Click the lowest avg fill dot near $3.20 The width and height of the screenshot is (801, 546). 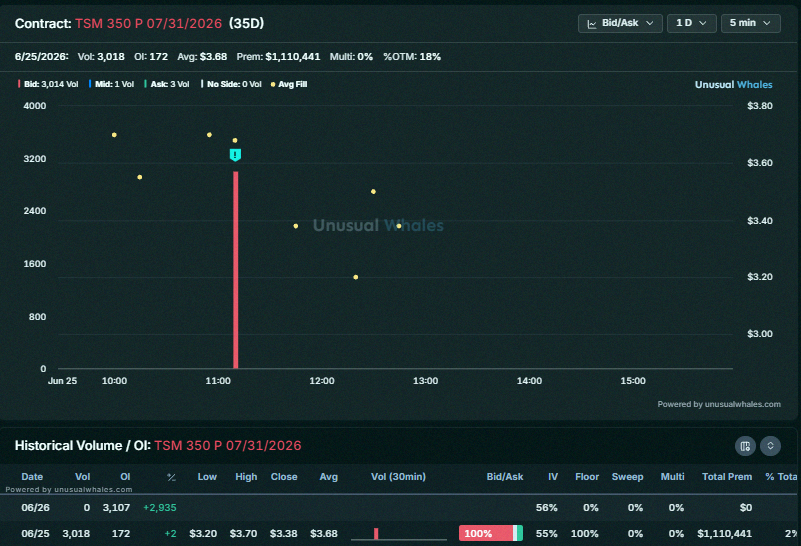click(x=356, y=277)
